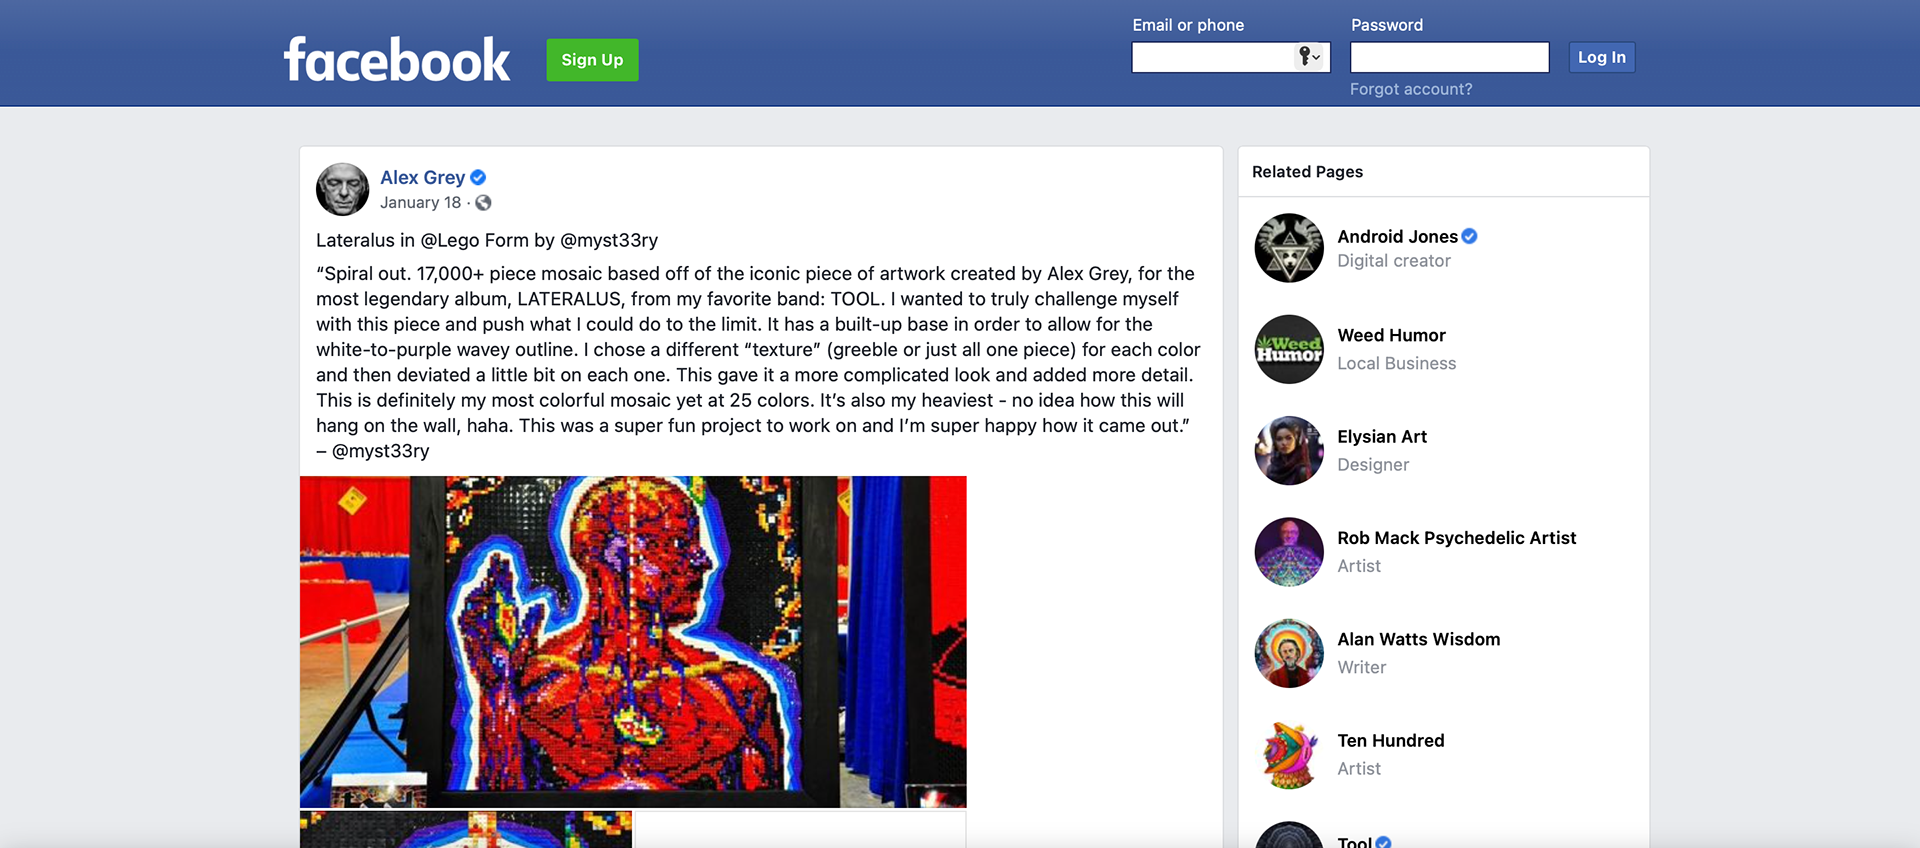Viewport: 1920px width, 848px height.
Task: Click the green Sign Up button
Action: pyautogui.click(x=592, y=60)
